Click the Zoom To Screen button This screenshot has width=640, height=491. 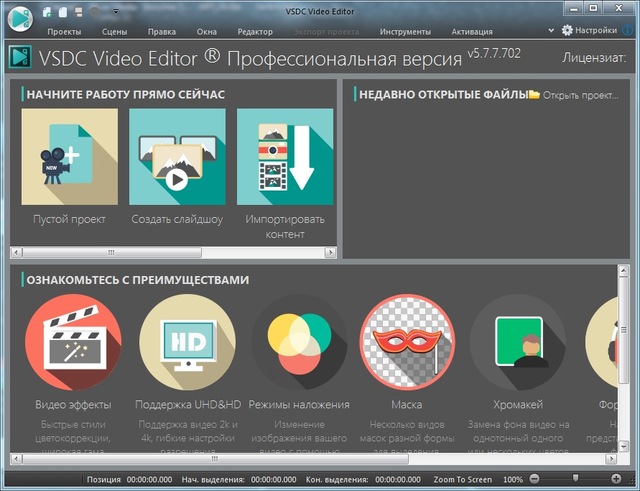click(x=463, y=480)
